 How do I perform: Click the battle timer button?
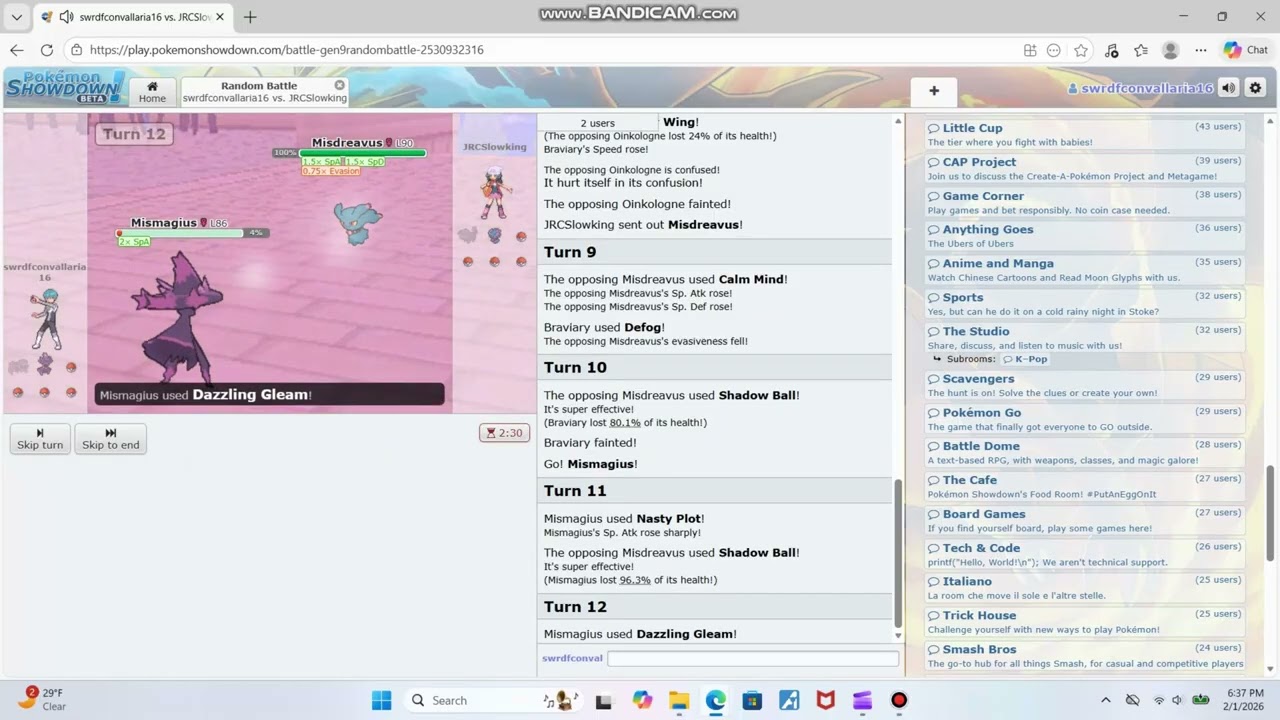pos(504,433)
